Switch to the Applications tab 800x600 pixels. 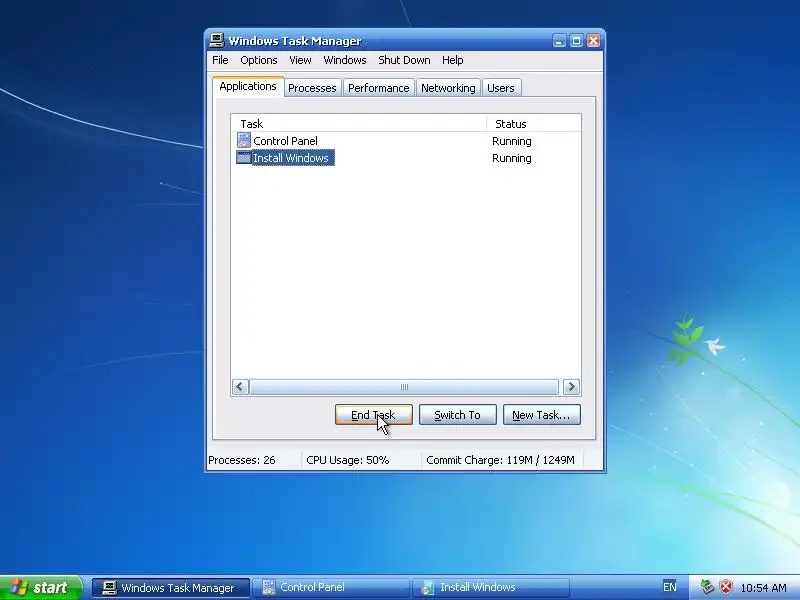(x=248, y=86)
